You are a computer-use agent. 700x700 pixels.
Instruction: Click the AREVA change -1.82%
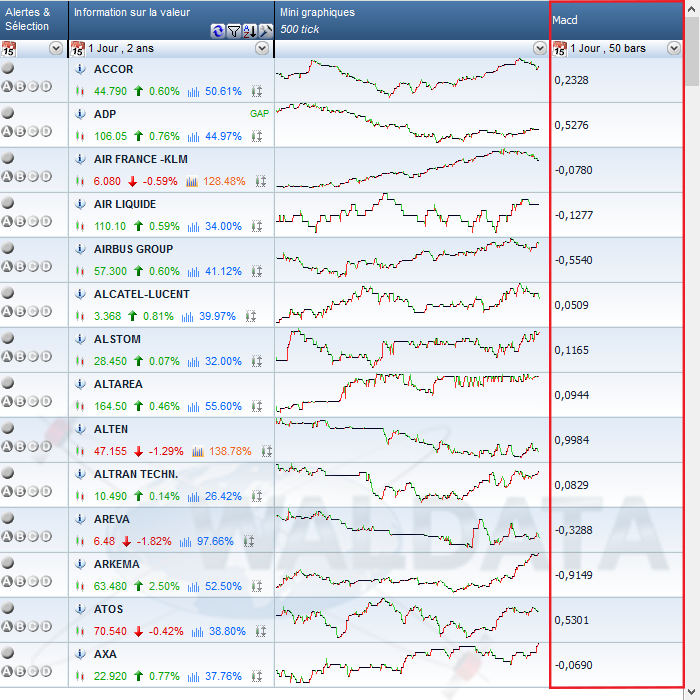coord(154,541)
